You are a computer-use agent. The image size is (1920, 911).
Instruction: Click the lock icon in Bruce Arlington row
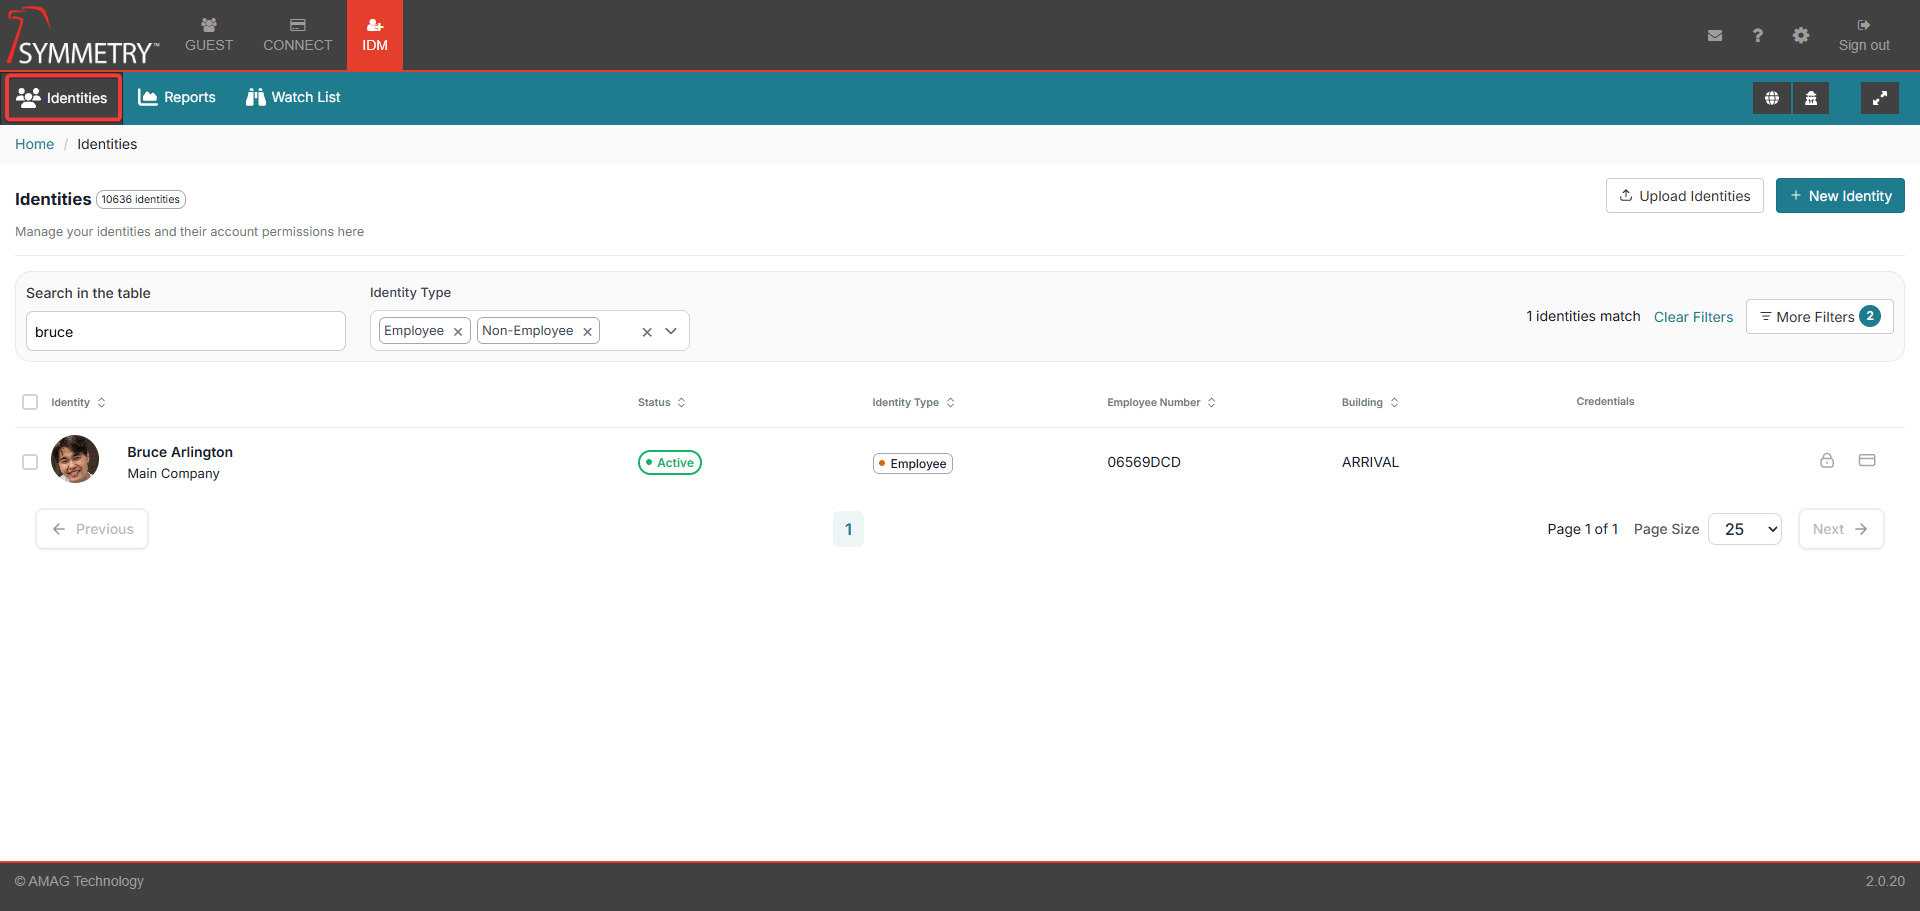point(1826,461)
